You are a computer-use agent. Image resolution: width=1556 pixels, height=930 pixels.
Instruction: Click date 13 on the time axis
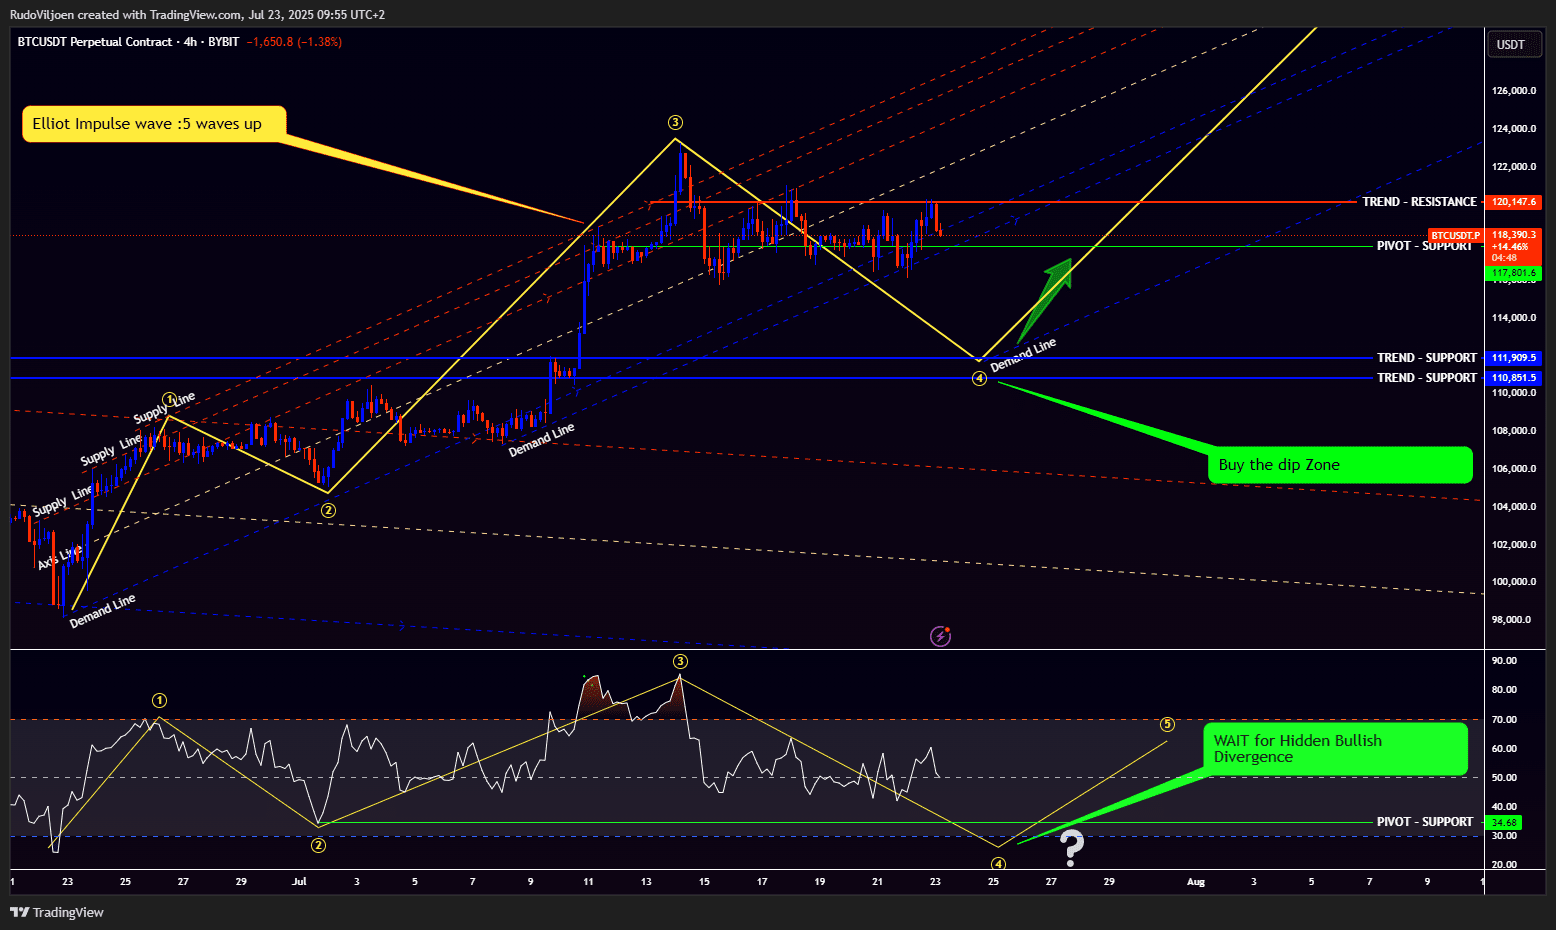tap(647, 882)
